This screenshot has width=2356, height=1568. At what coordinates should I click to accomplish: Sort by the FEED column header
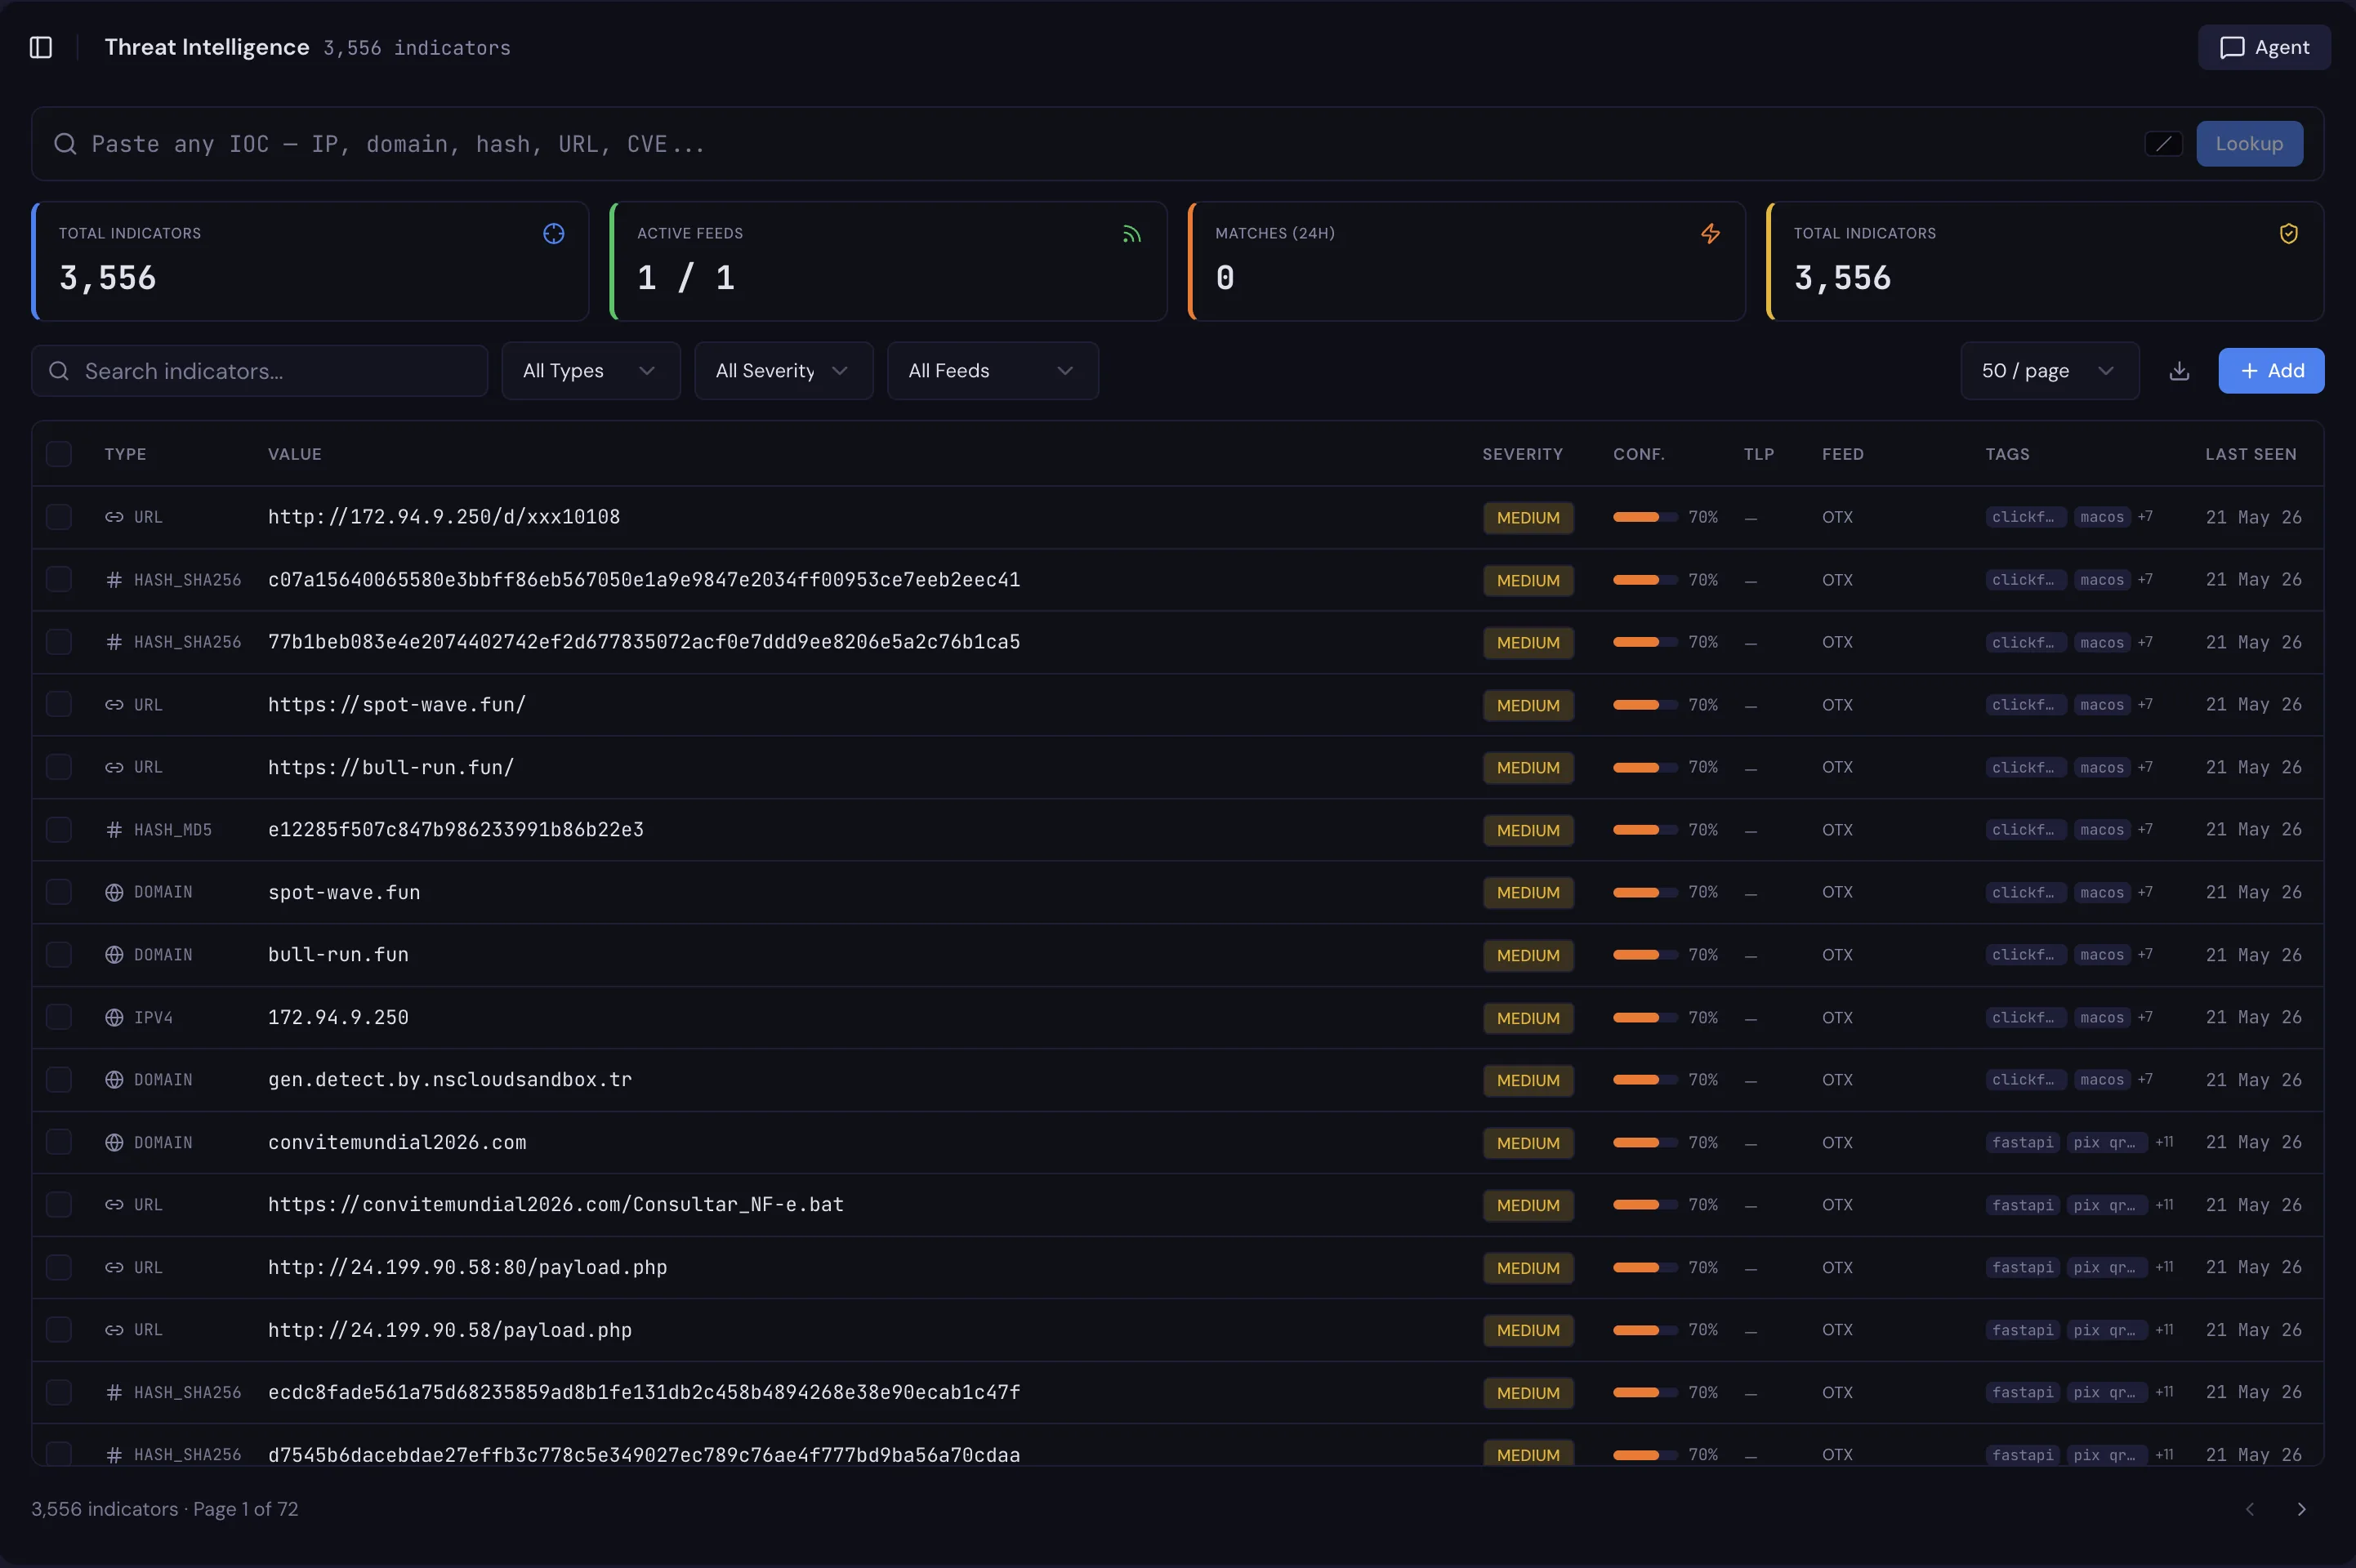click(x=1842, y=454)
